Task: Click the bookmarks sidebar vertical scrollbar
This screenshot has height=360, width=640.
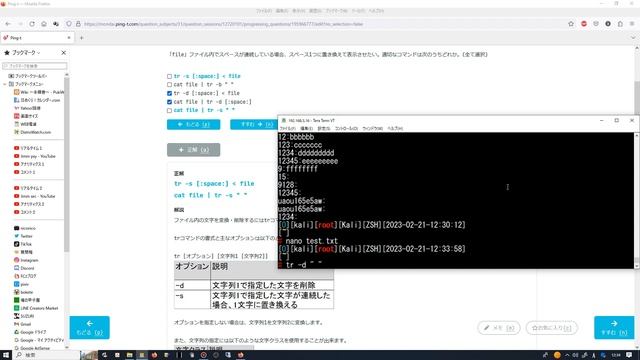Action: point(67,163)
